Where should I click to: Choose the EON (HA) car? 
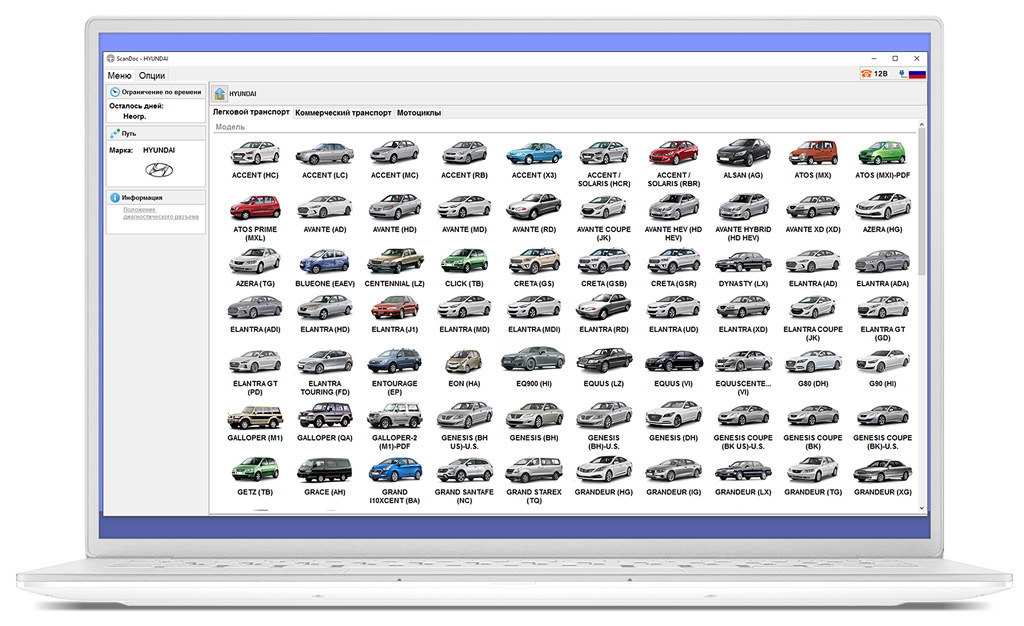[x=464, y=368]
